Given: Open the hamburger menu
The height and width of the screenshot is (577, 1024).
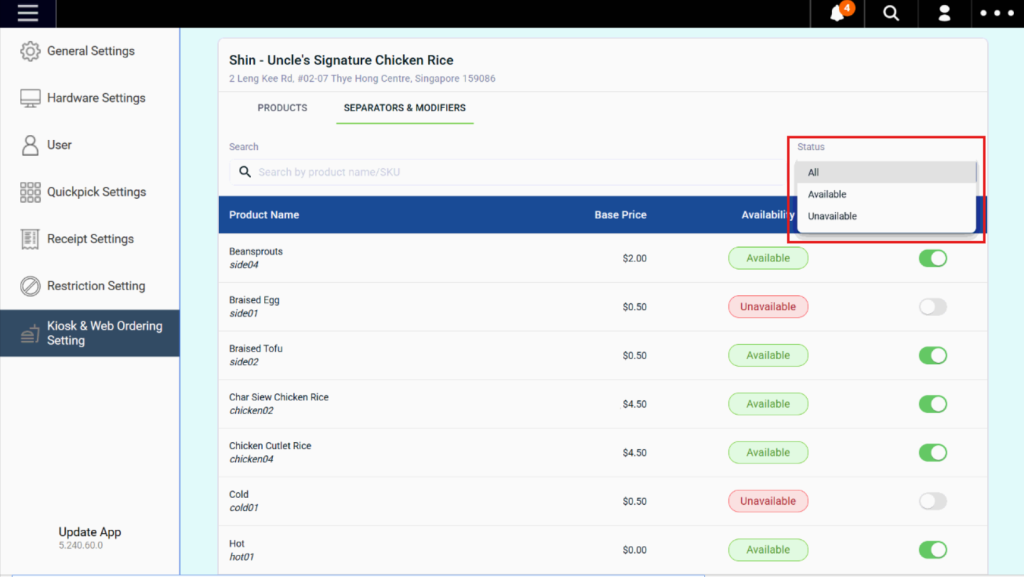Looking at the screenshot, I should pyautogui.click(x=27, y=13).
